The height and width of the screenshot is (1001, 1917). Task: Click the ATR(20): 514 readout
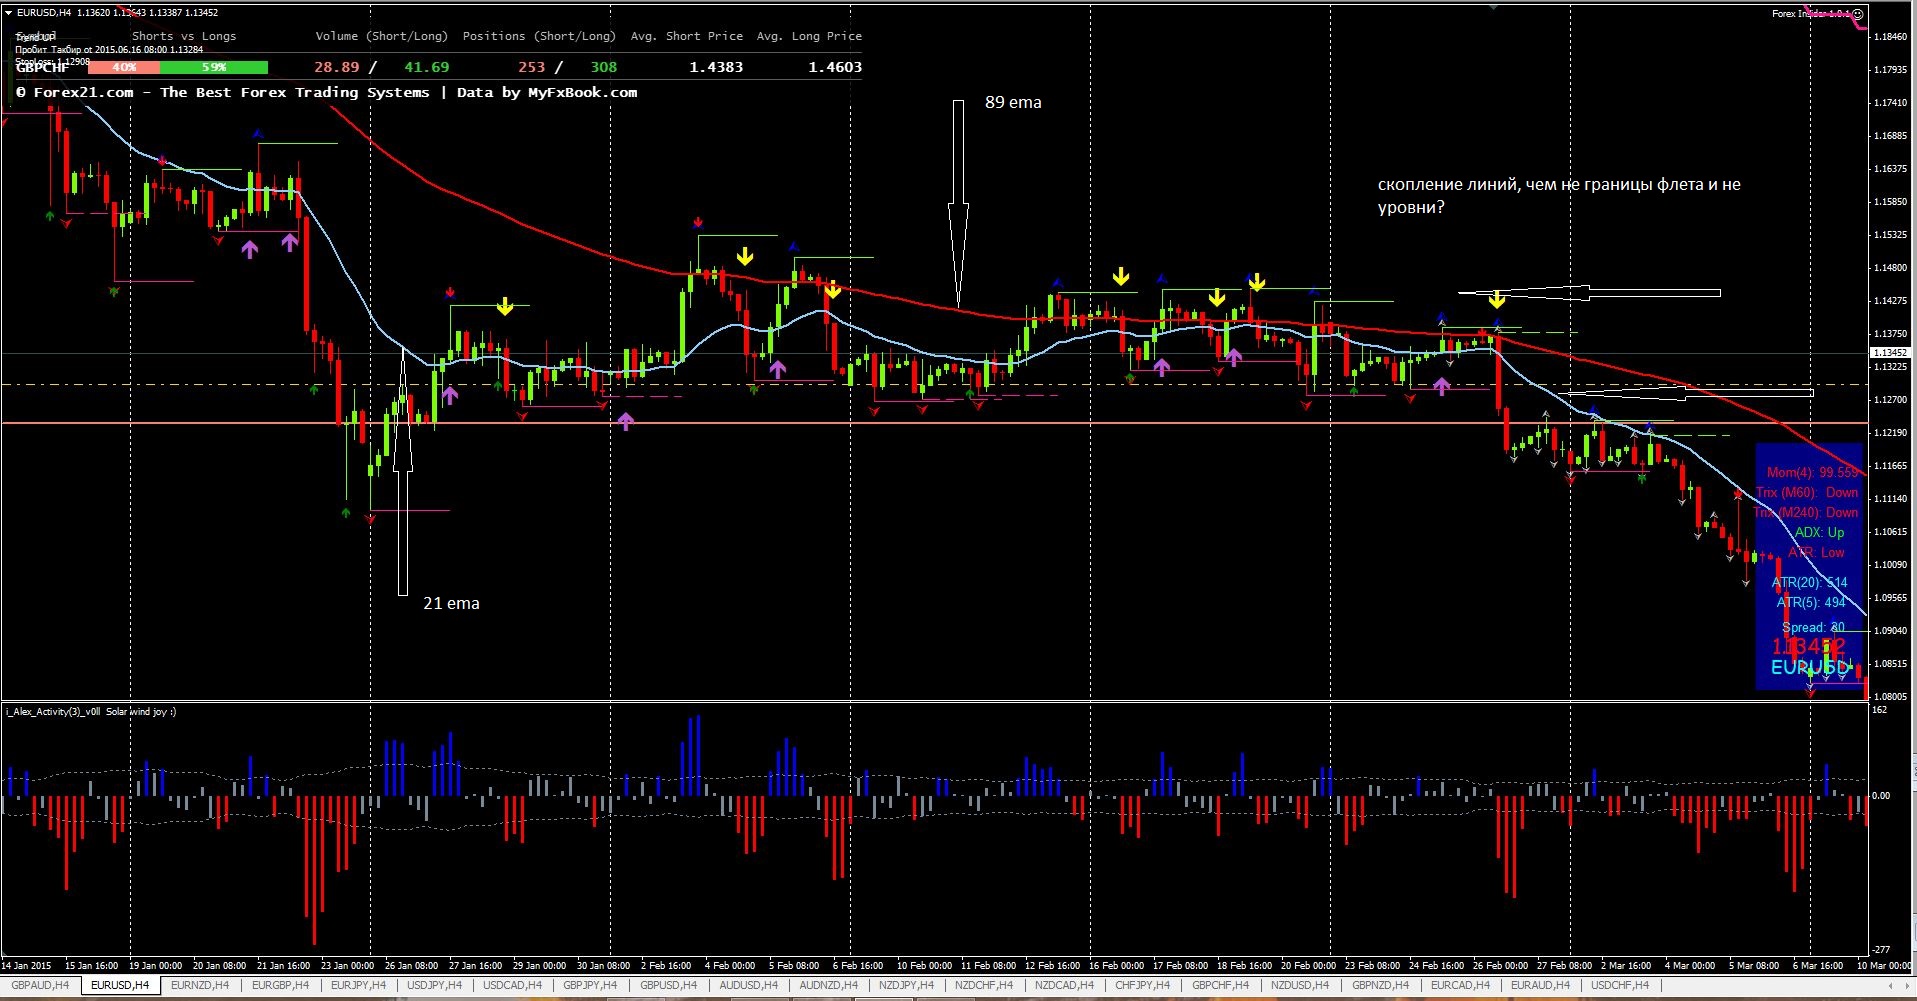click(x=1809, y=582)
